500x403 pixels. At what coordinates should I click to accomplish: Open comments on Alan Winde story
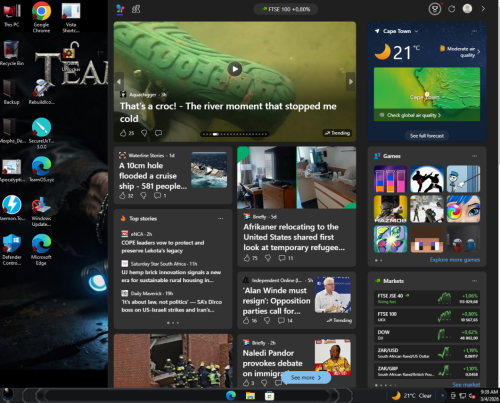click(281, 321)
